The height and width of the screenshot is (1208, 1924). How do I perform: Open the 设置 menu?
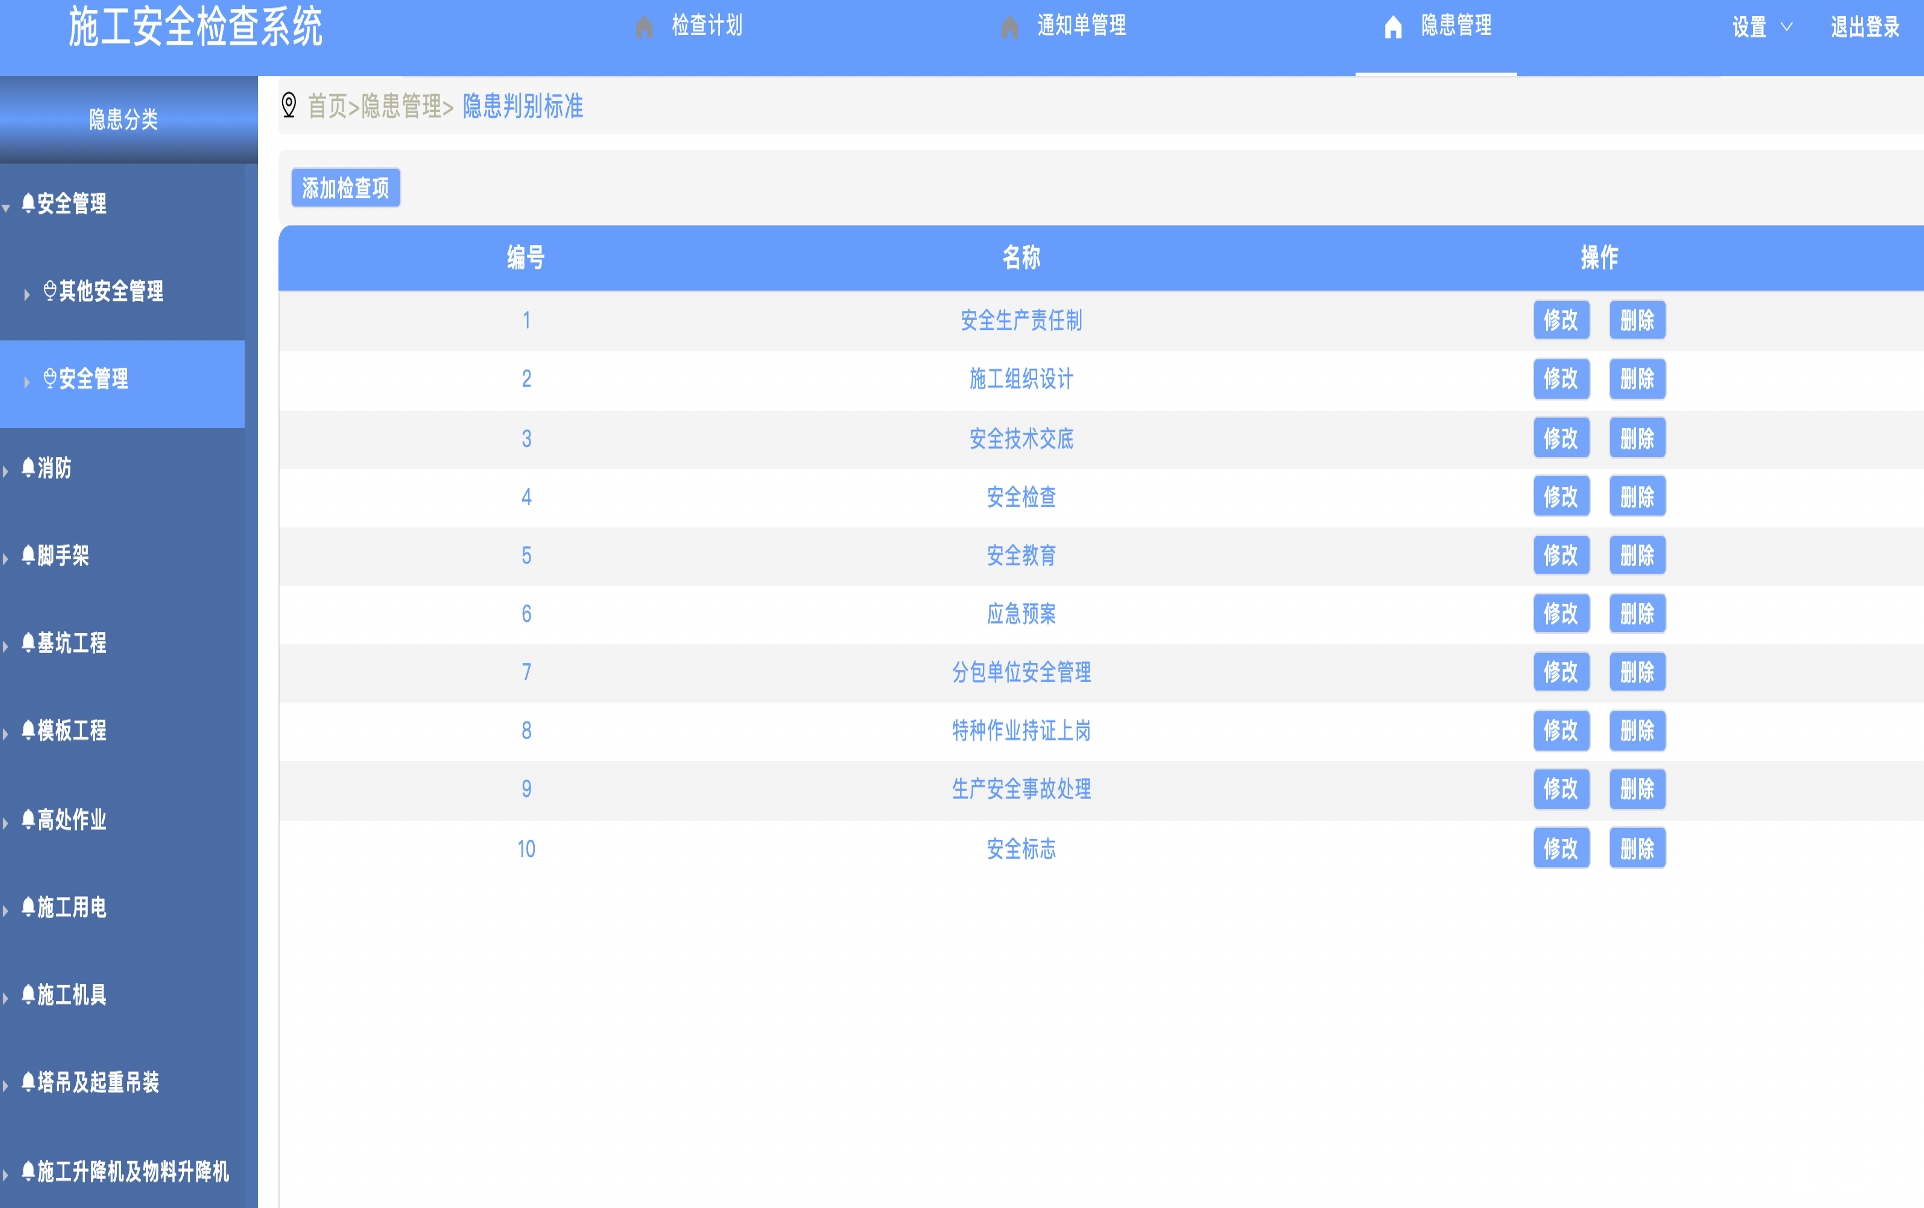pyautogui.click(x=1749, y=27)
